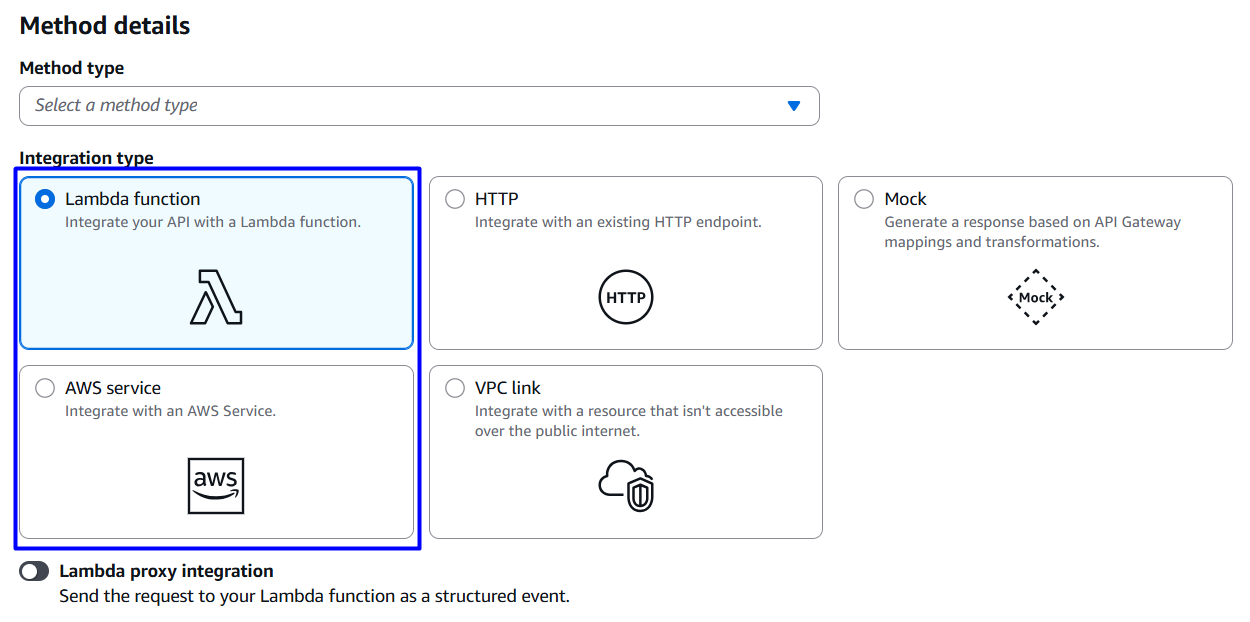The height and width of the screenshot is (622, 1250).
Task: Select the VPC link radio button
Action: [x=455, y=388]
